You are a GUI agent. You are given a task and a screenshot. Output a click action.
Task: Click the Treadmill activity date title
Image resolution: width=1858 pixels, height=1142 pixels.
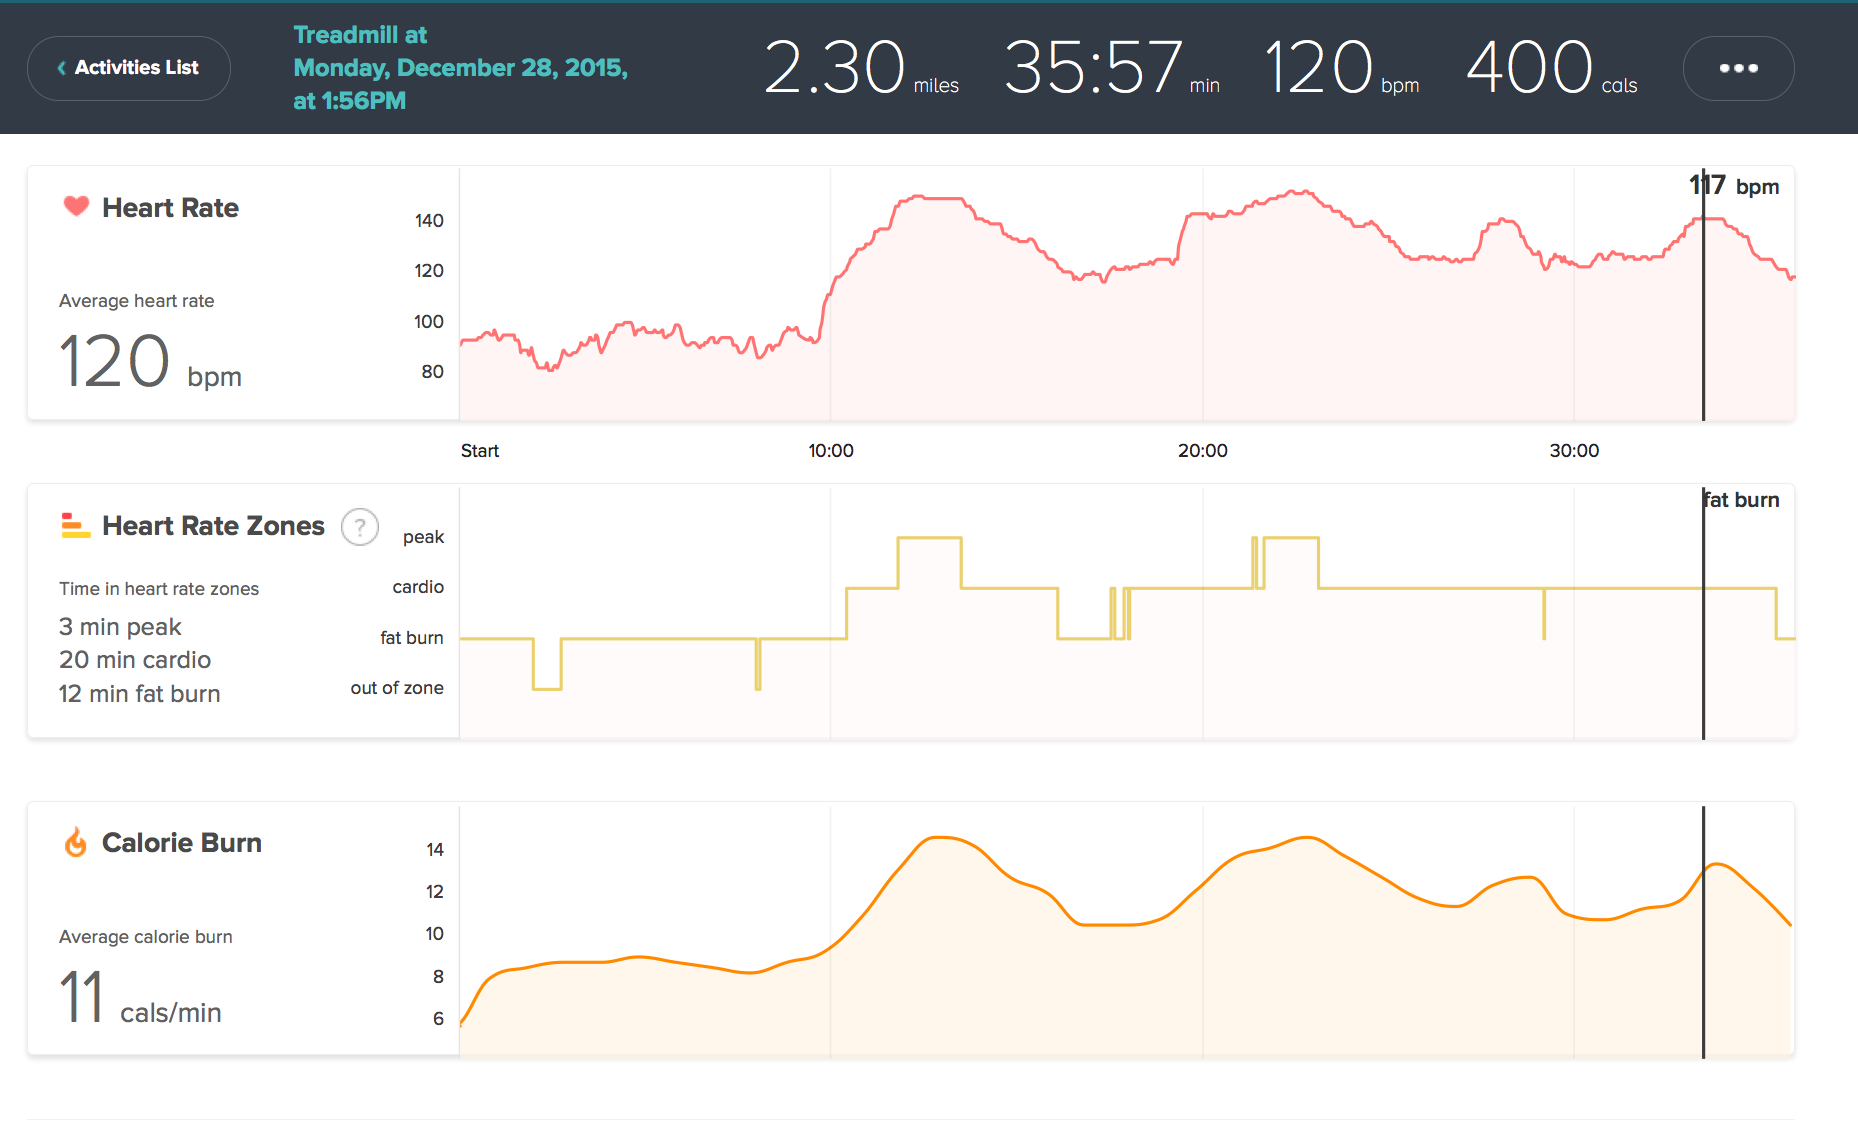(x=460, y=68)
